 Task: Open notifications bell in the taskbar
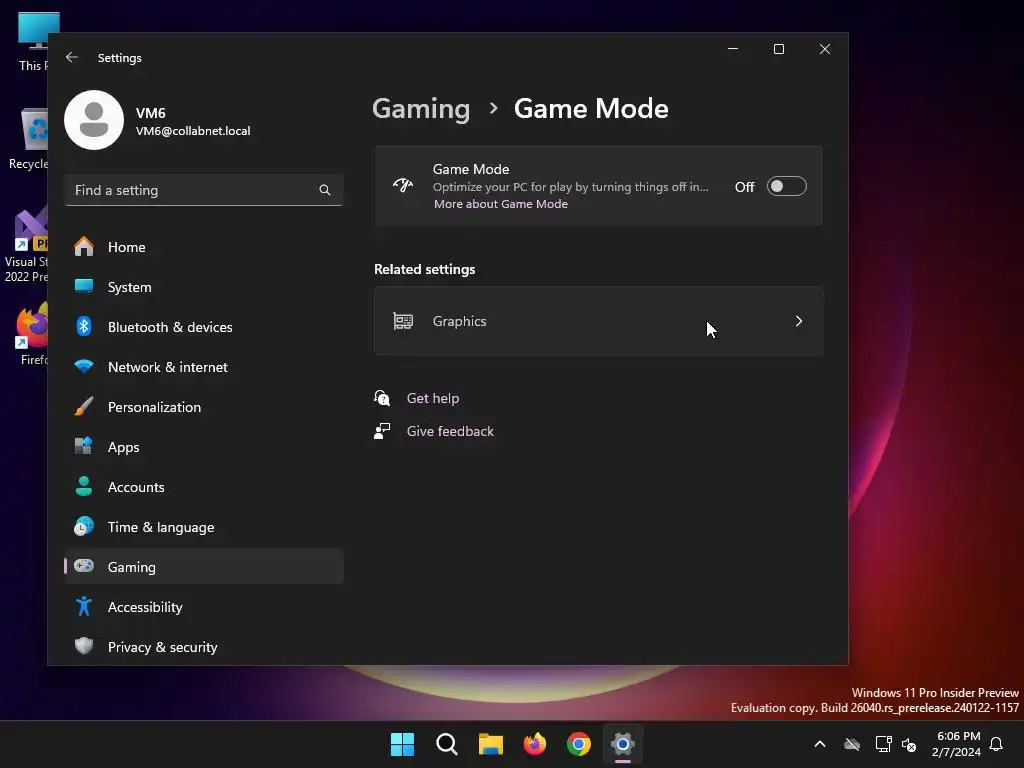pyautogui.click(x=997, y=744)
